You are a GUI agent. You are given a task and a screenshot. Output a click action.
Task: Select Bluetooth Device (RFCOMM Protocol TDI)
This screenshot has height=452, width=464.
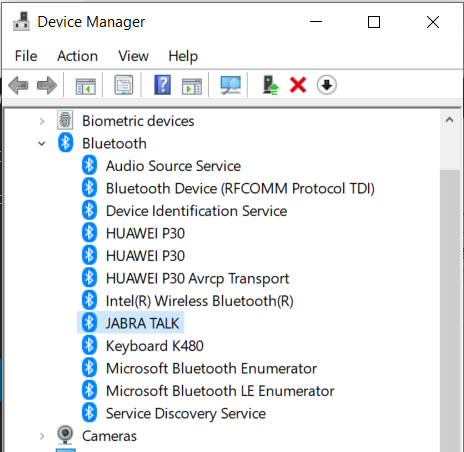(240, 189)
